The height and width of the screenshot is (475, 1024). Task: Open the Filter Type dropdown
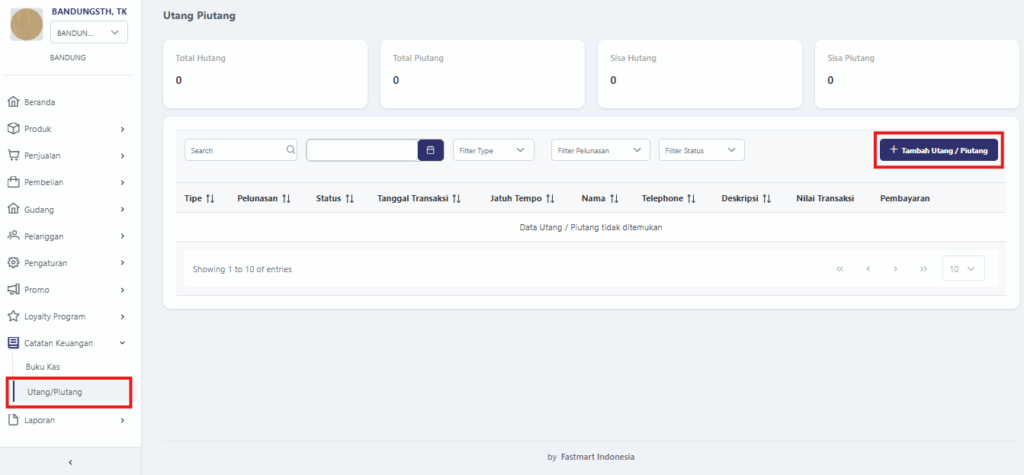click(493, 150)
